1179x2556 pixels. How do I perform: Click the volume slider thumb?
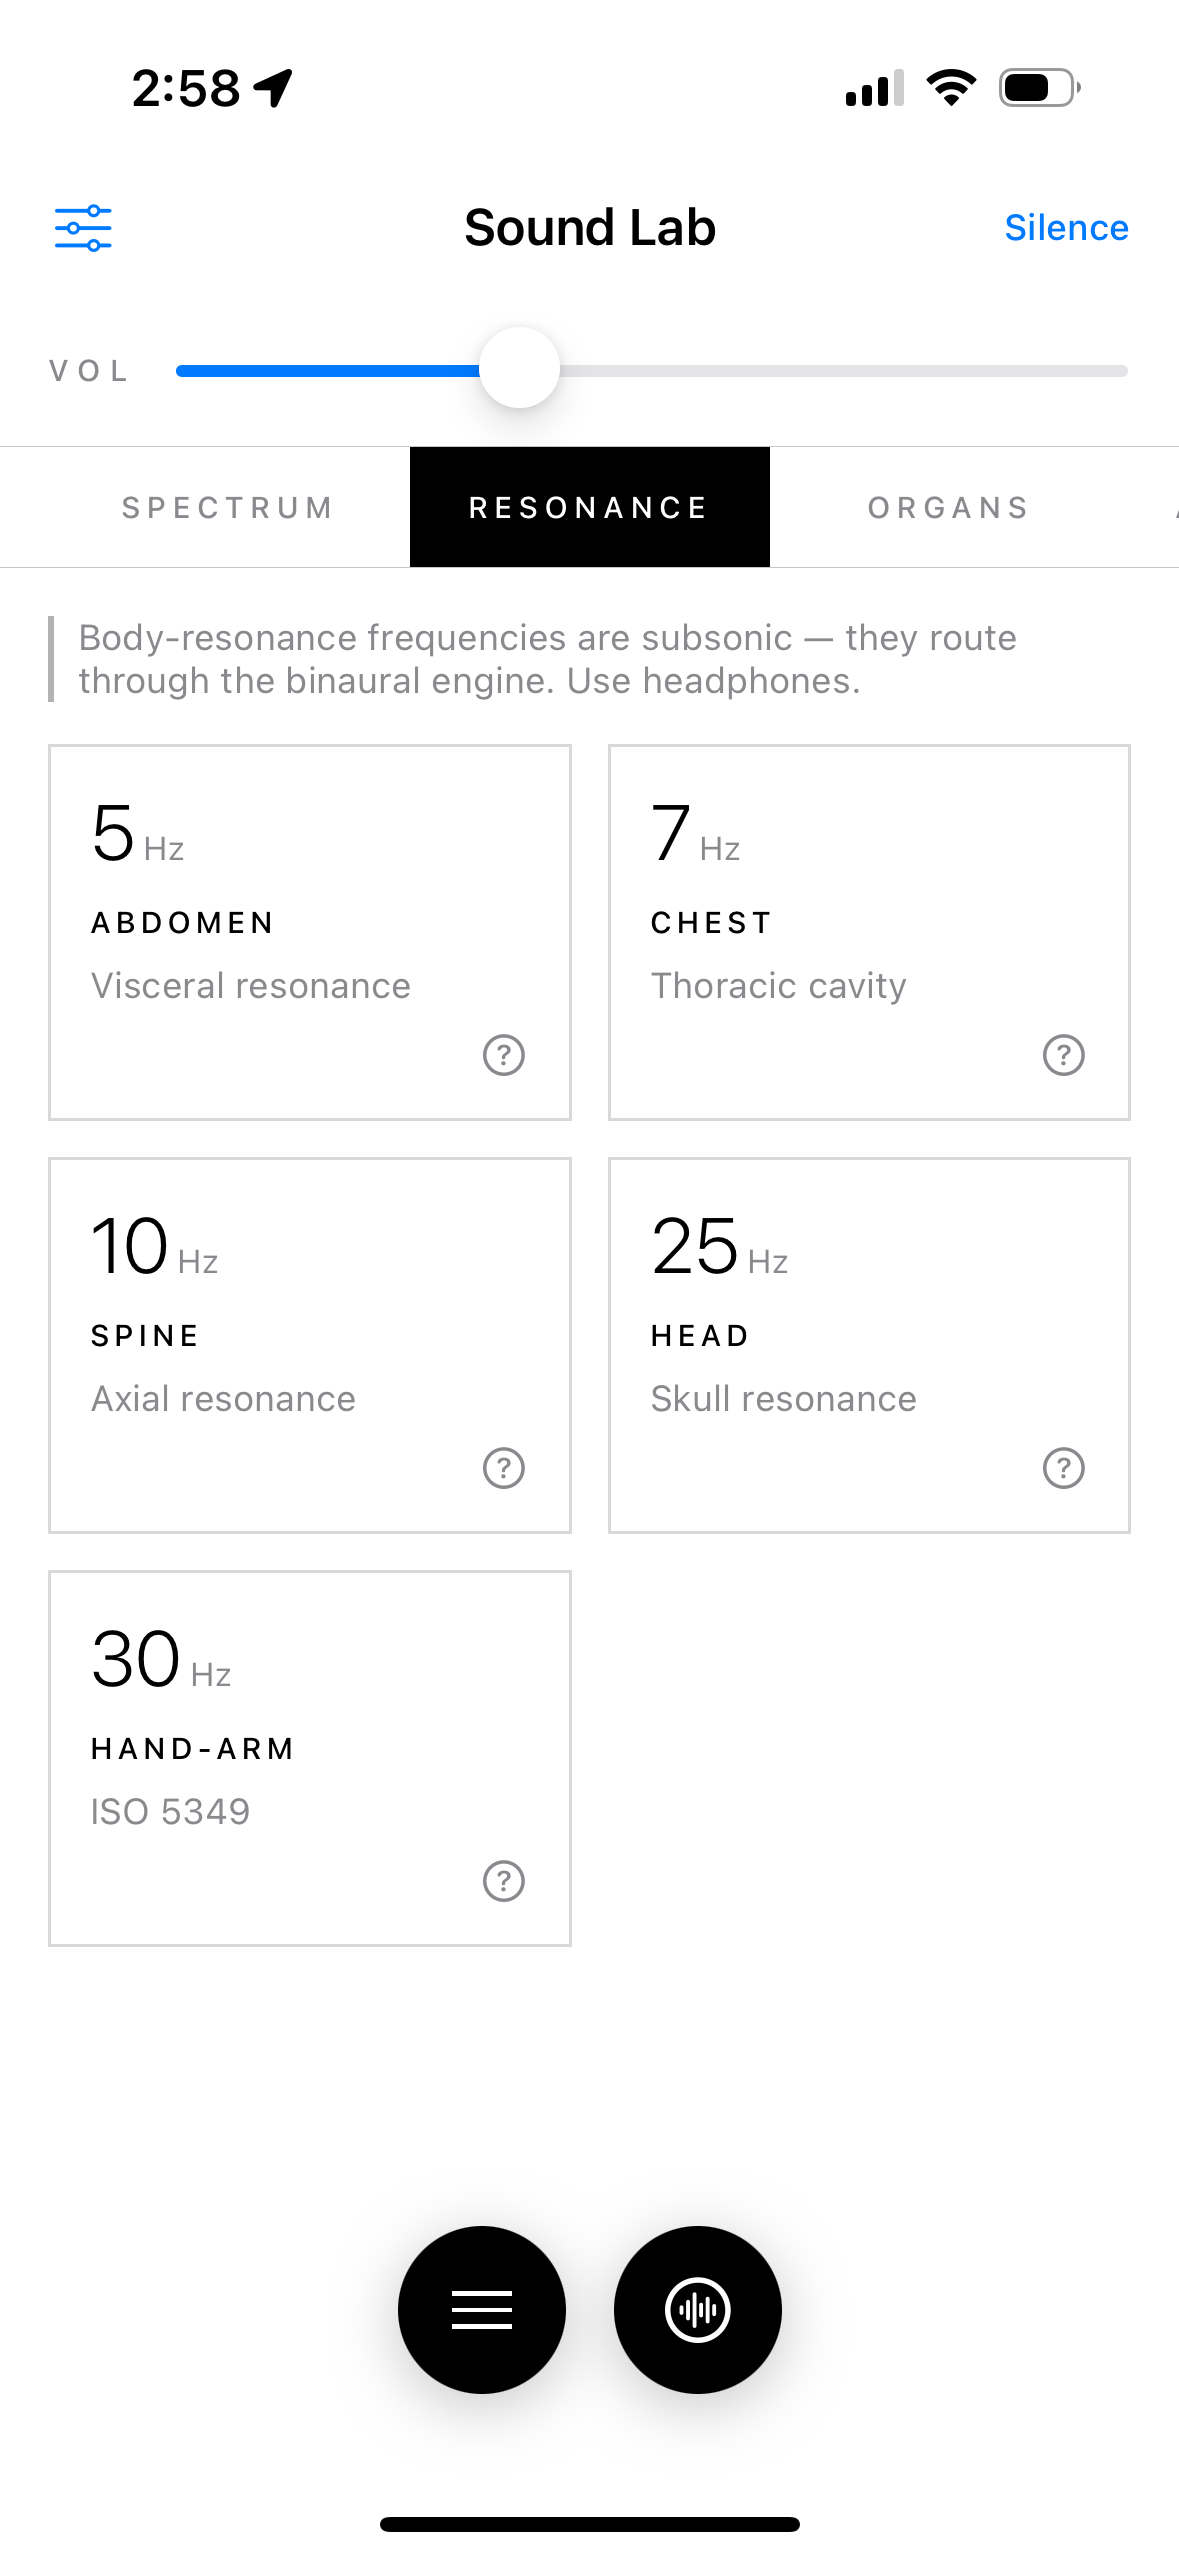519,368
